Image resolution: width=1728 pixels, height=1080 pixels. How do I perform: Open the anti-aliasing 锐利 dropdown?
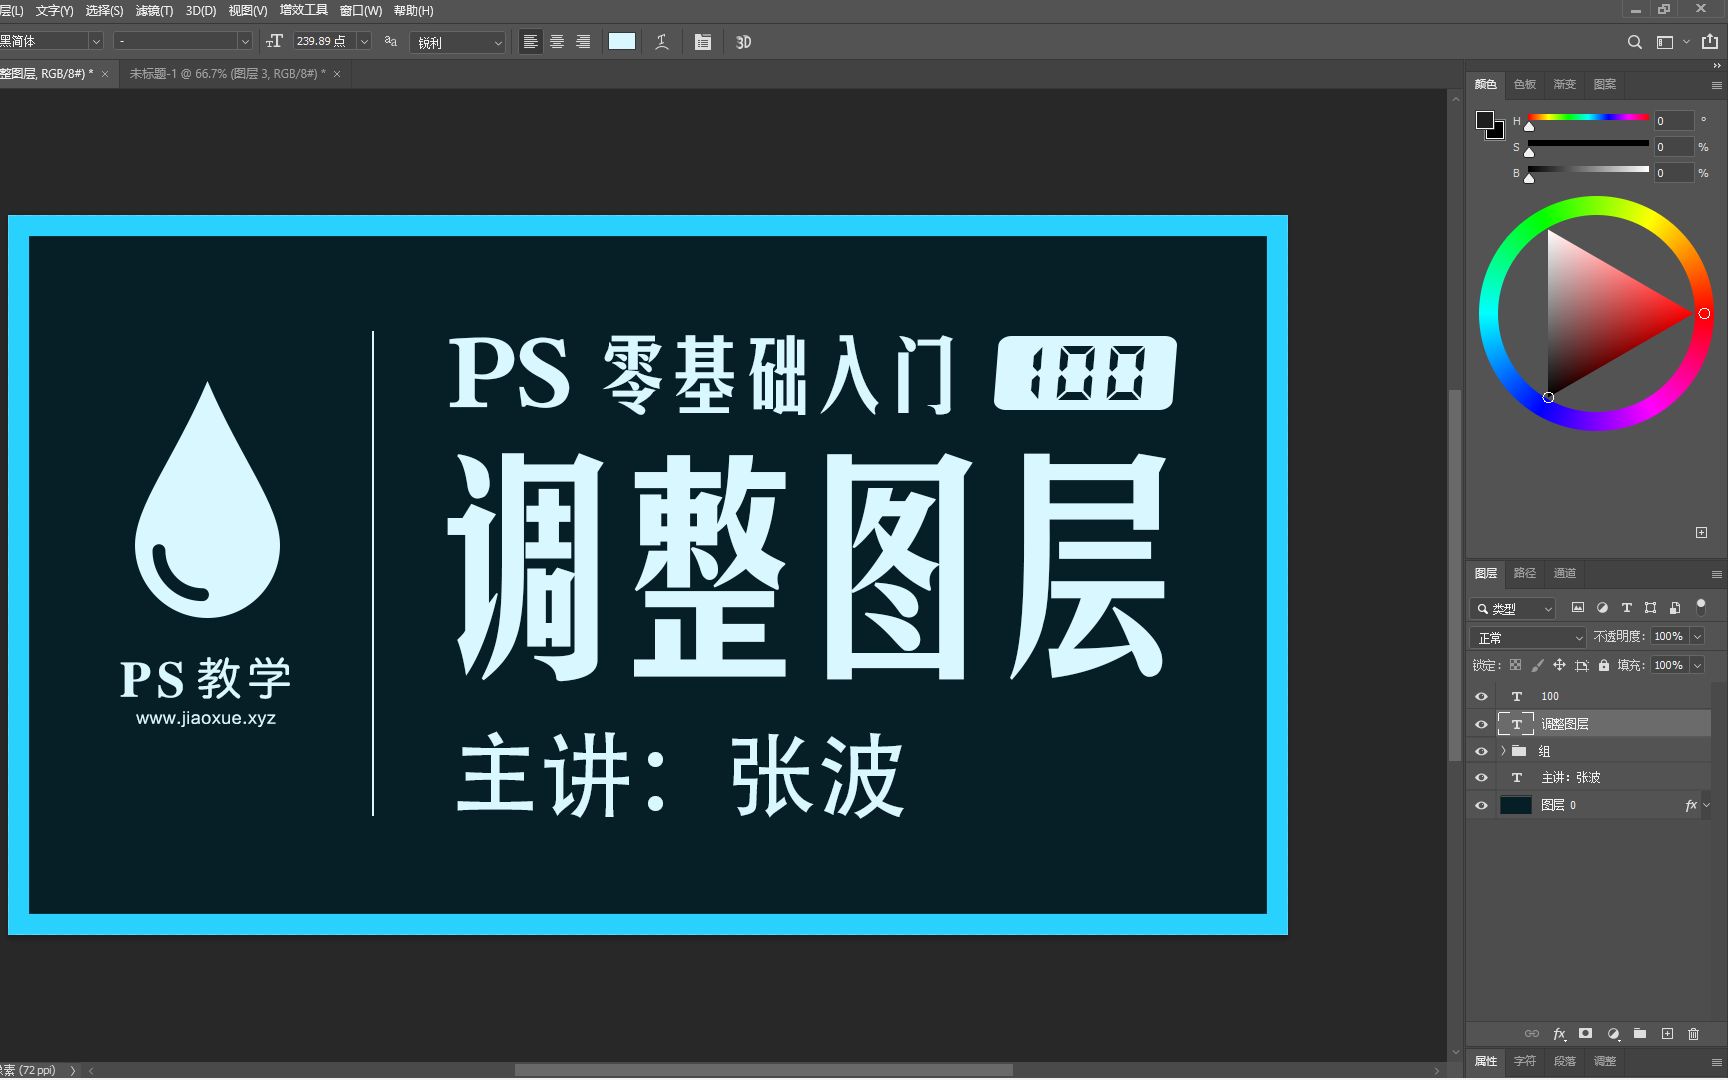[458, 42]
